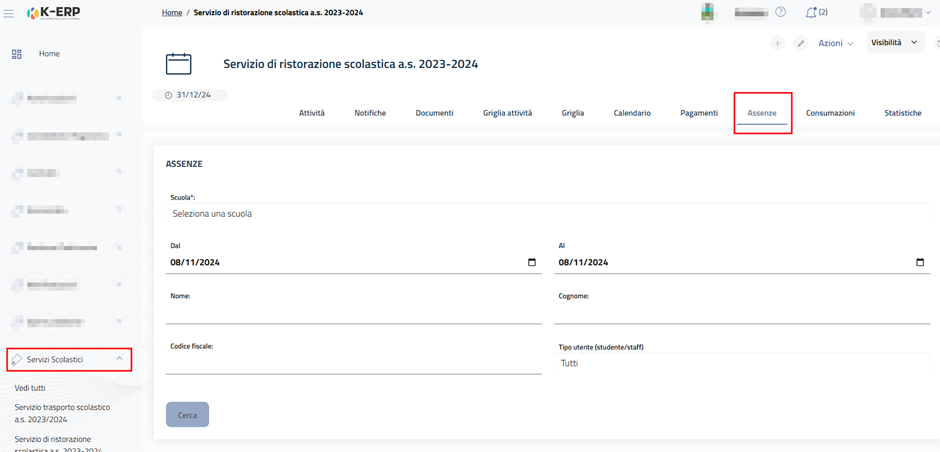Open the notifications bell icon

point(811,13)
